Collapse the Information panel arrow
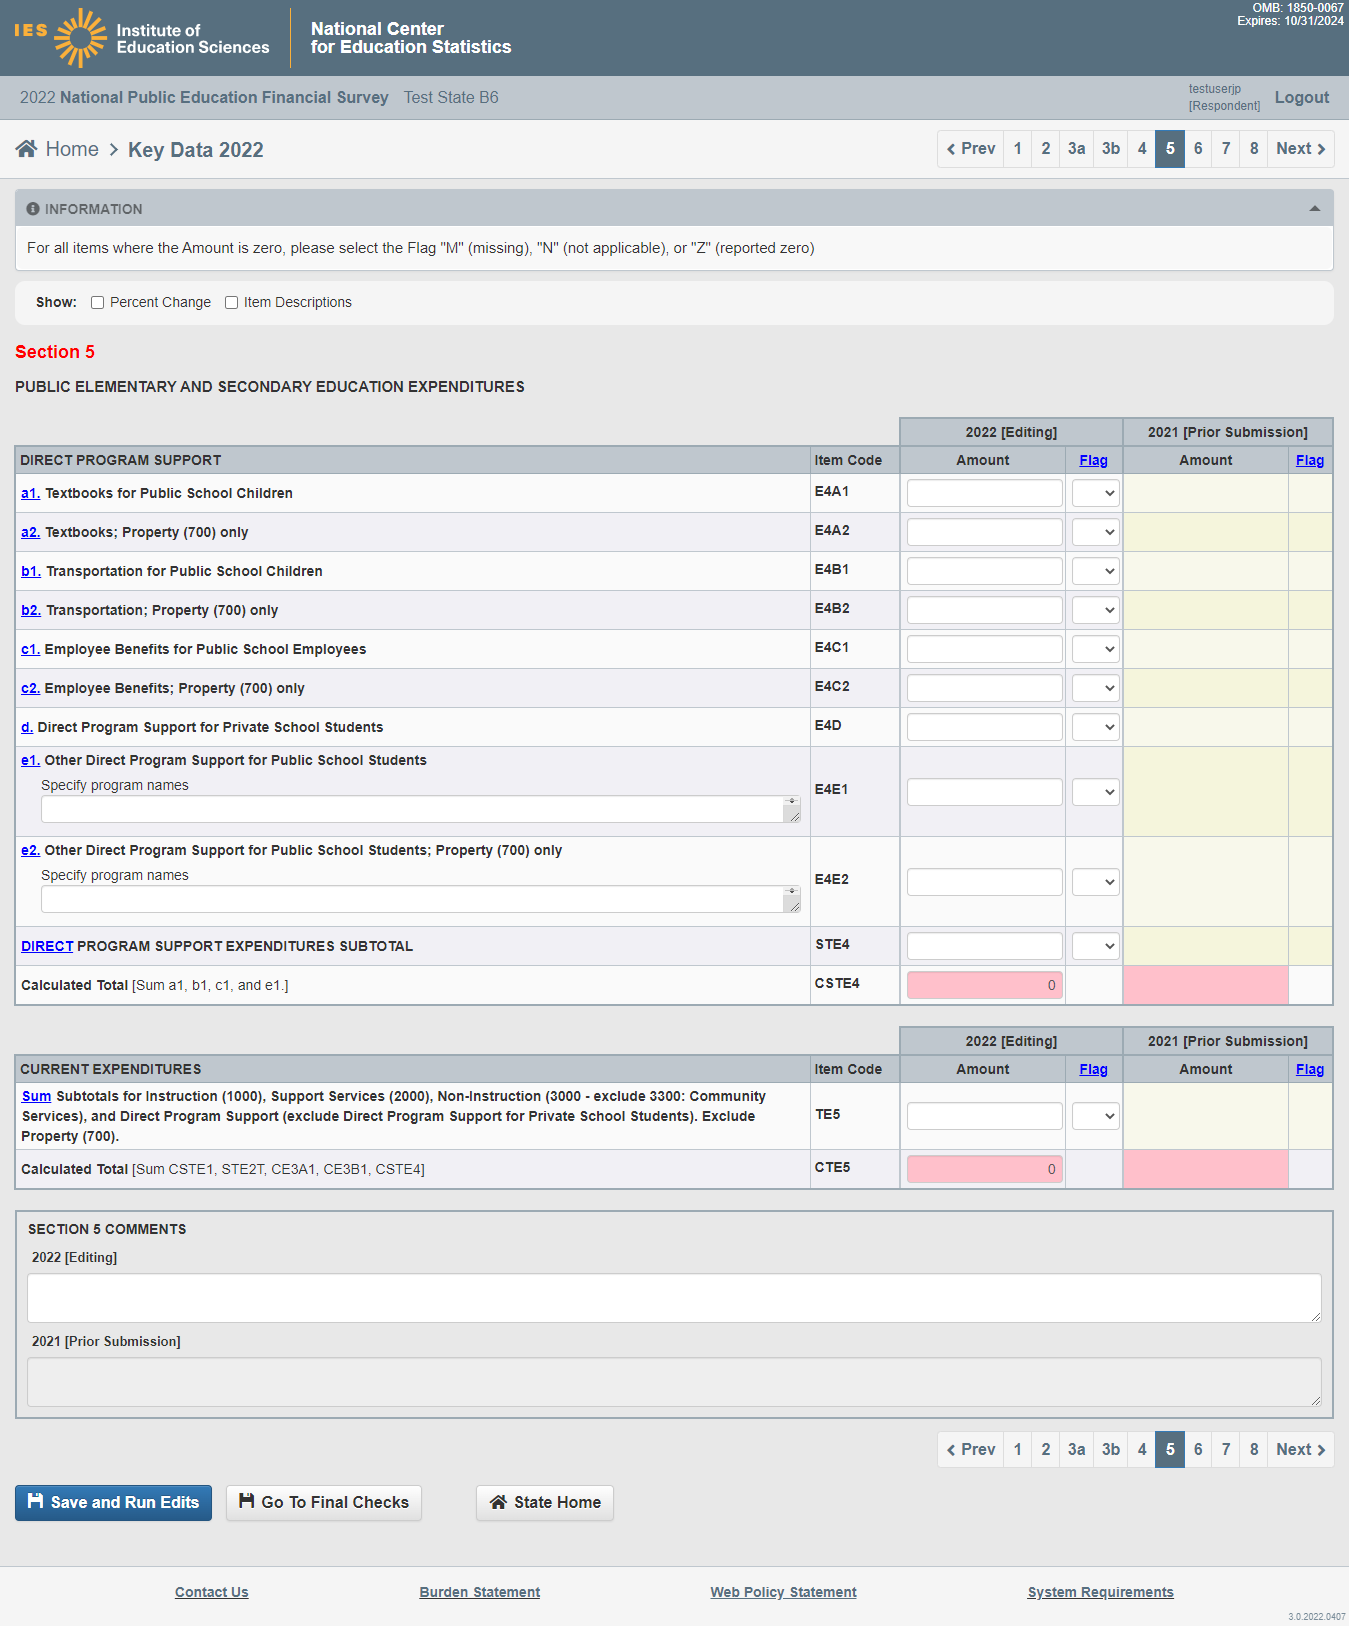The height and width of the screenshot is (1626, 1349). click(x=1314, y=209)
